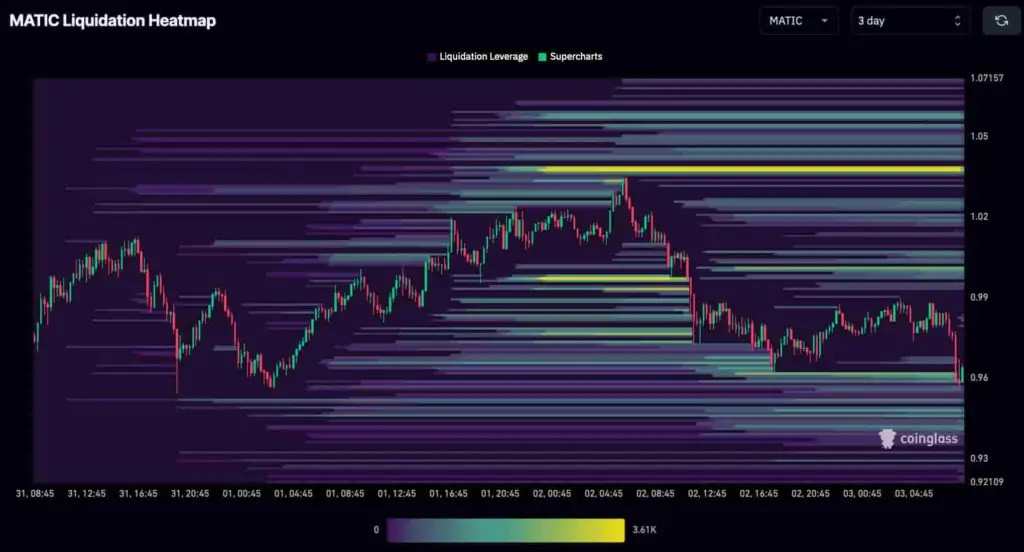
Task: Click the 03, 04:45 time label
Action: [x=914, y=494]
